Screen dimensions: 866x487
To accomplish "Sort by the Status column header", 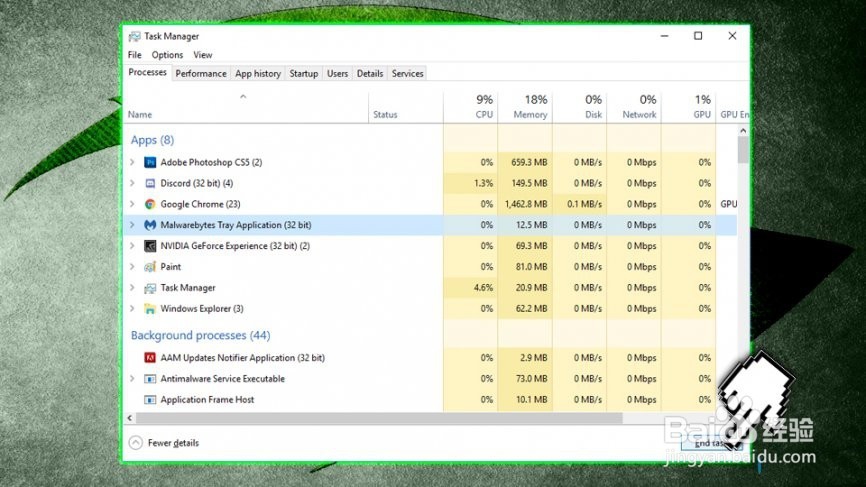I will [x=406, y=107].
